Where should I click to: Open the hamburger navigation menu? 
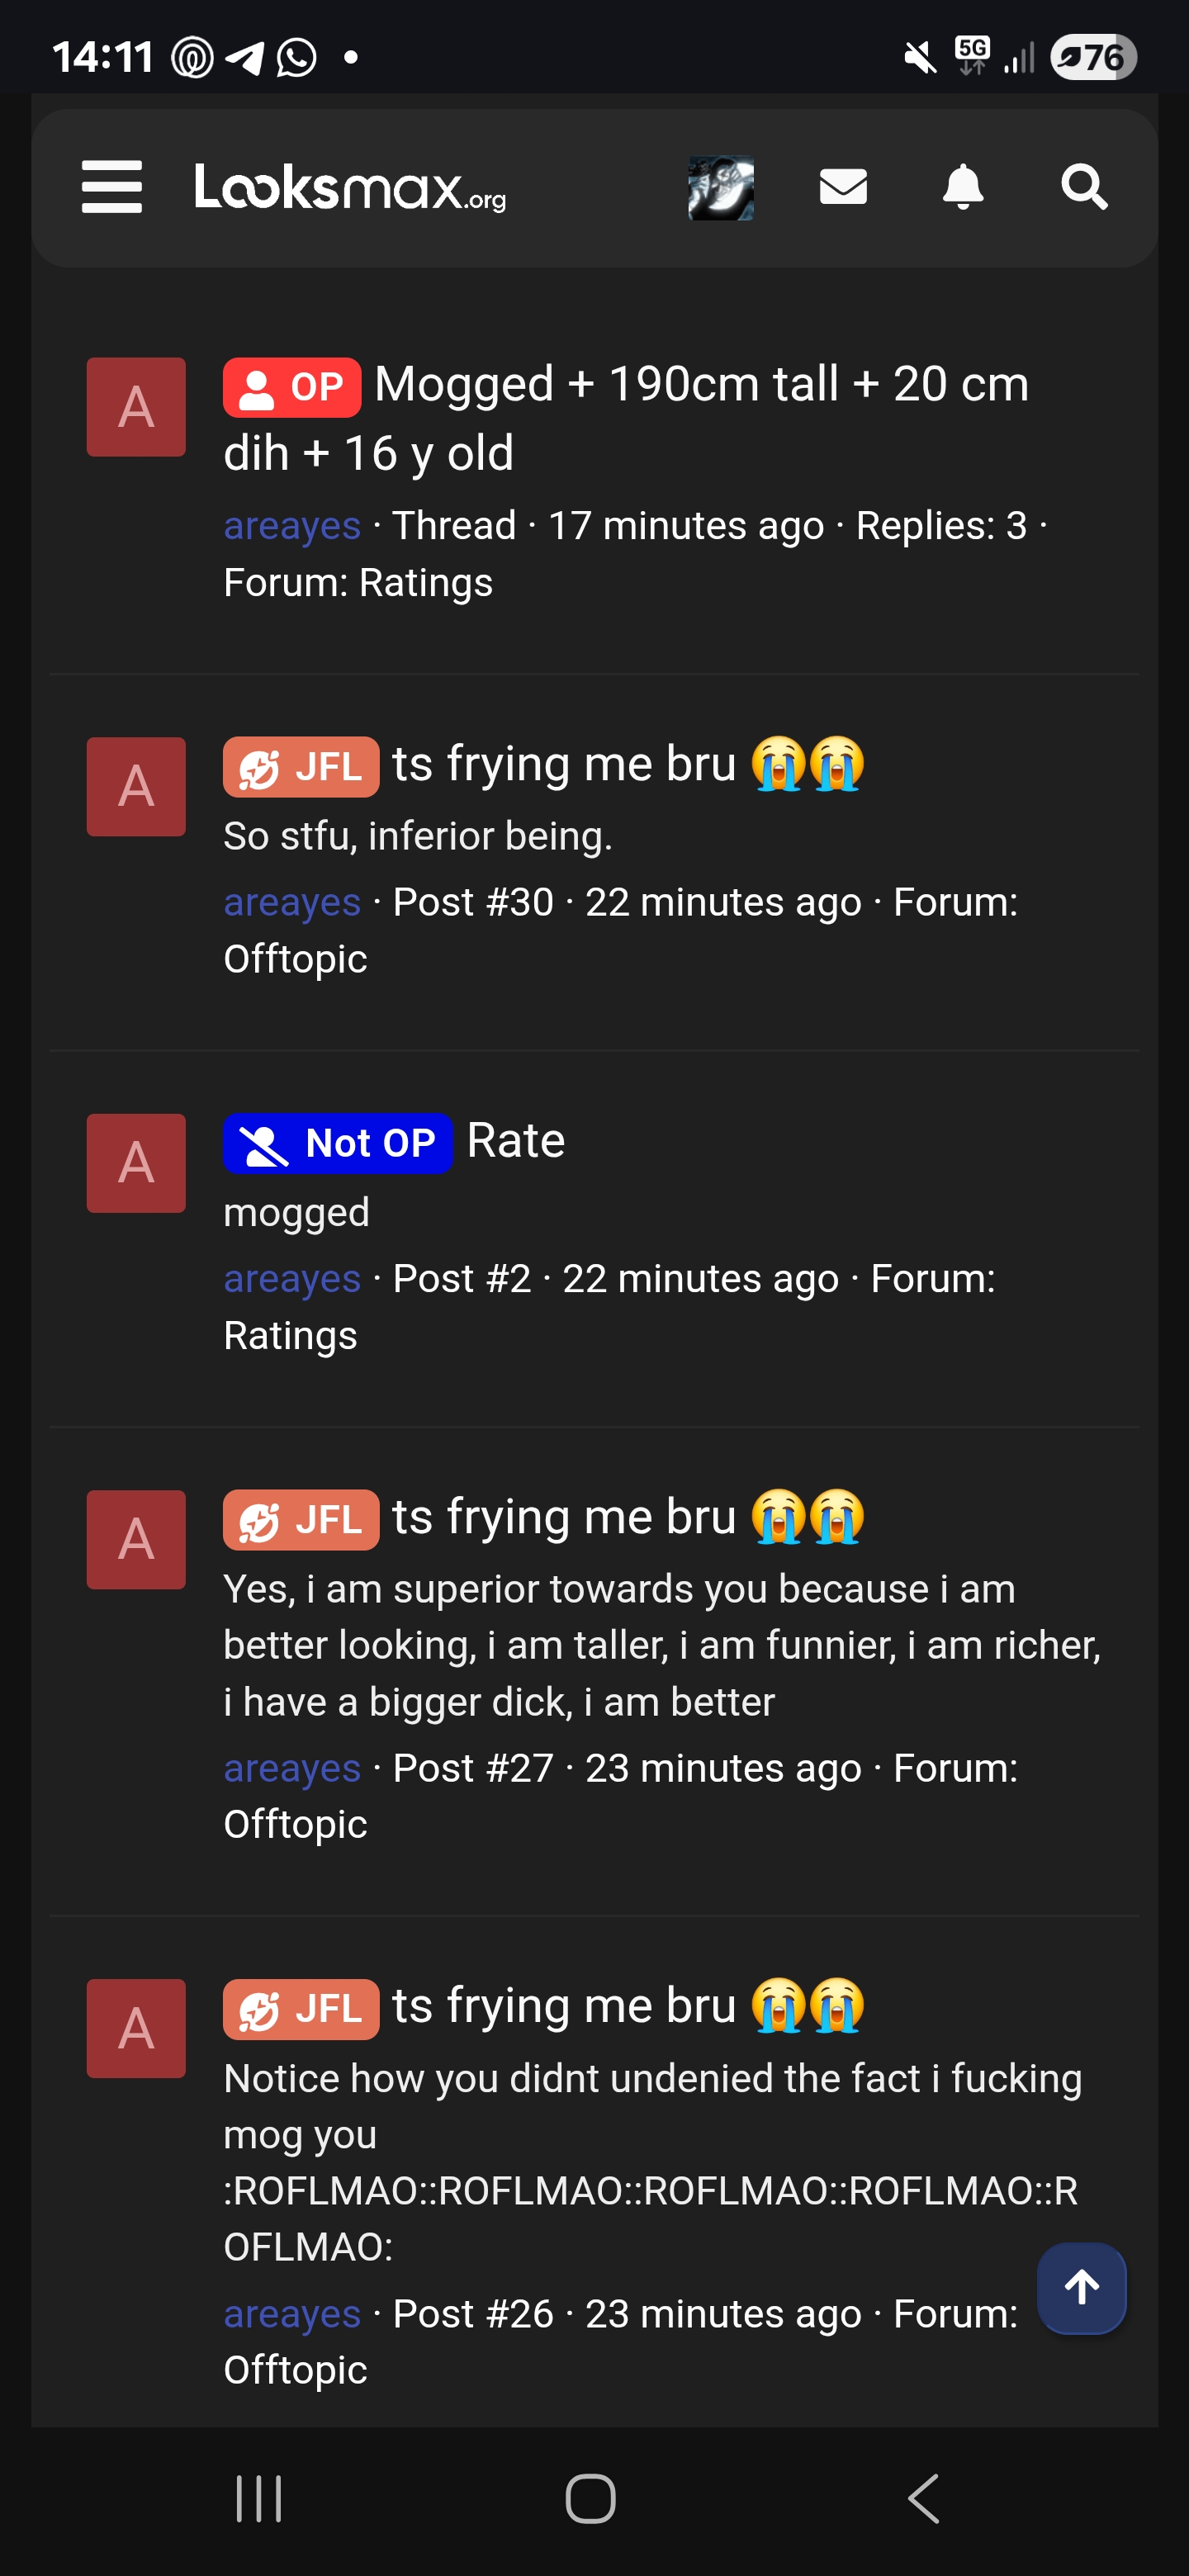pos(111,187)
